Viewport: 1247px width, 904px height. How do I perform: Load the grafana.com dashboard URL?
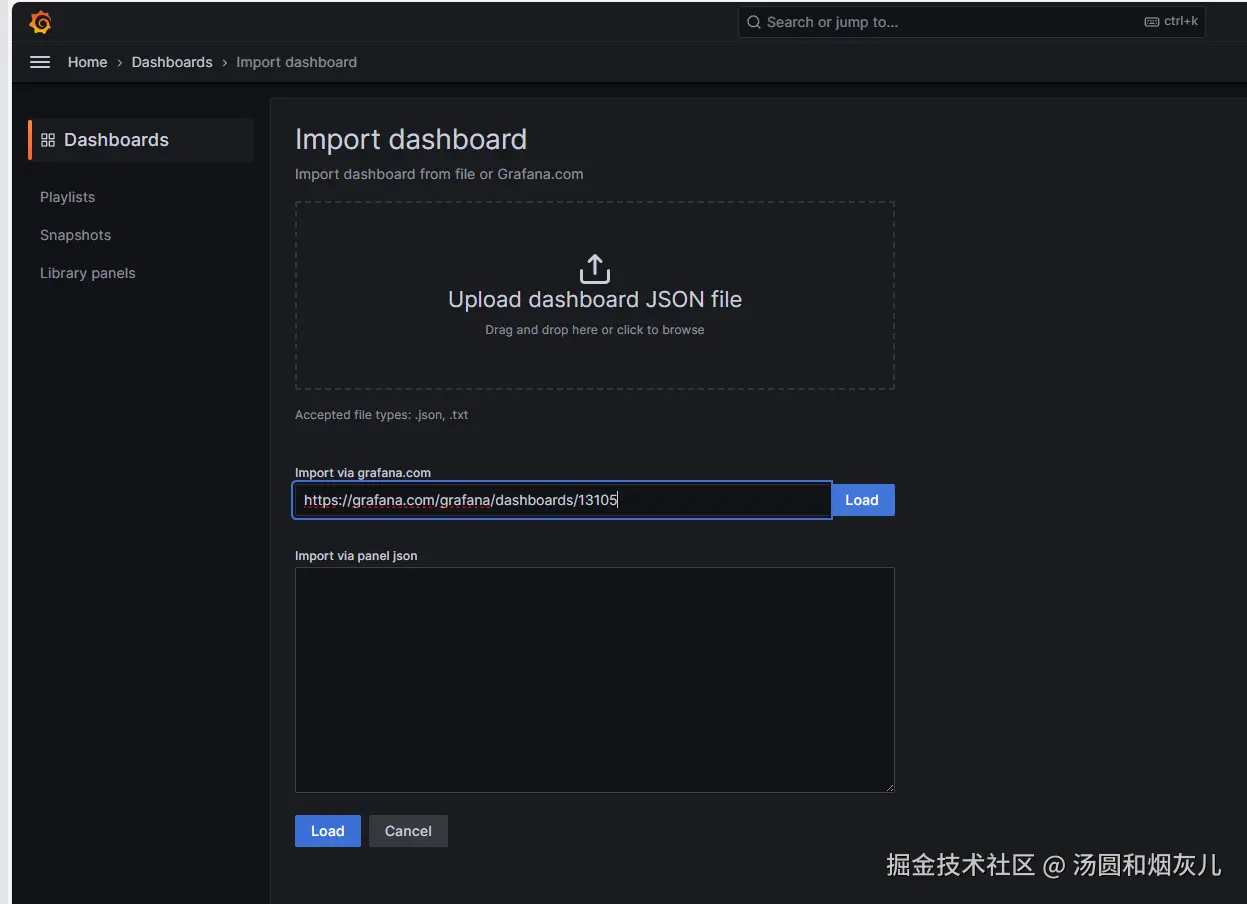(x=862, y=500)
